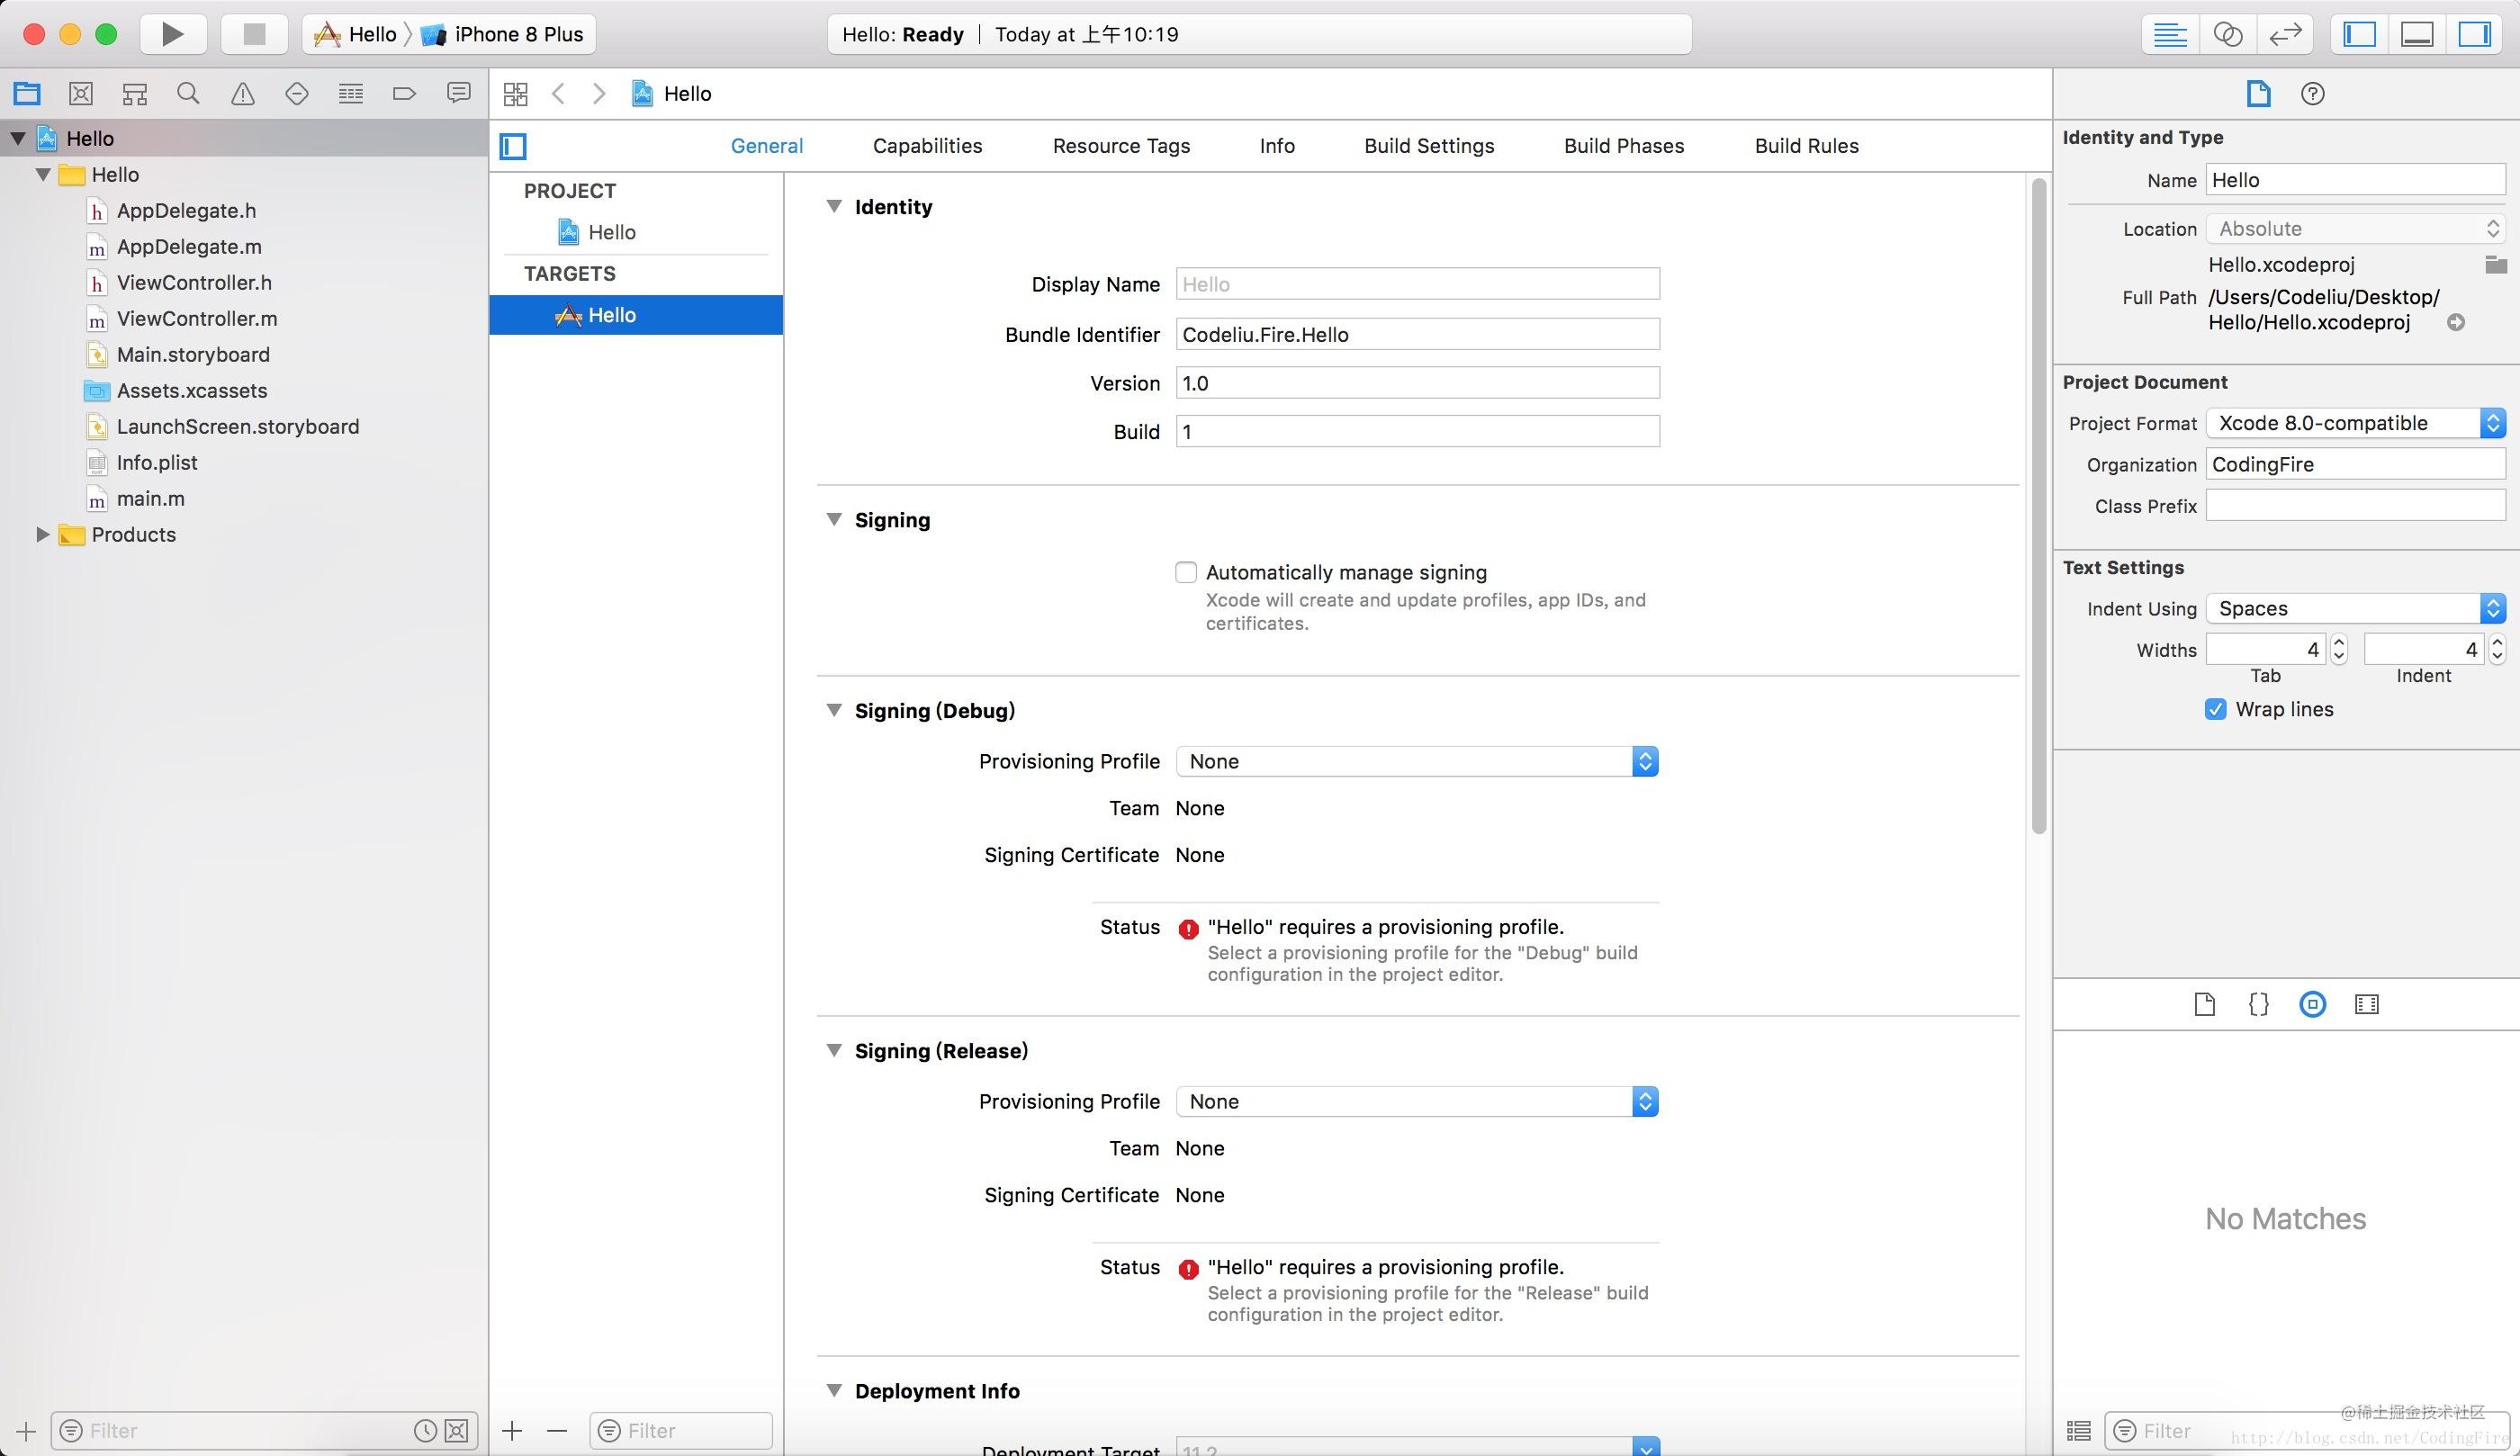The width and height of the screenshot is (2520, 1456).
Task: Go forward in editor history
Action: [x=599, y=94]
